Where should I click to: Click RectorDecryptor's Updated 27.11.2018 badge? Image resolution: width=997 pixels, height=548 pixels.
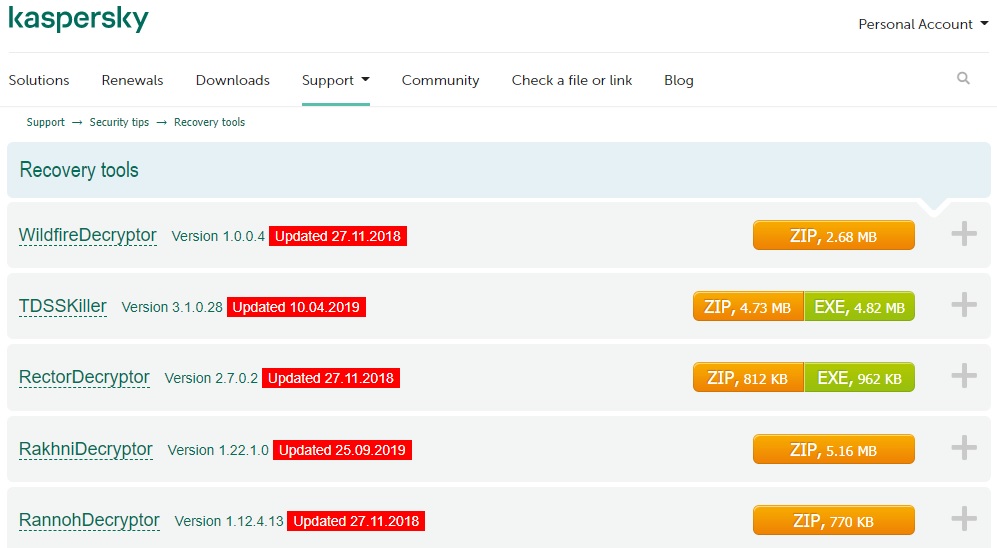point(331,378)
